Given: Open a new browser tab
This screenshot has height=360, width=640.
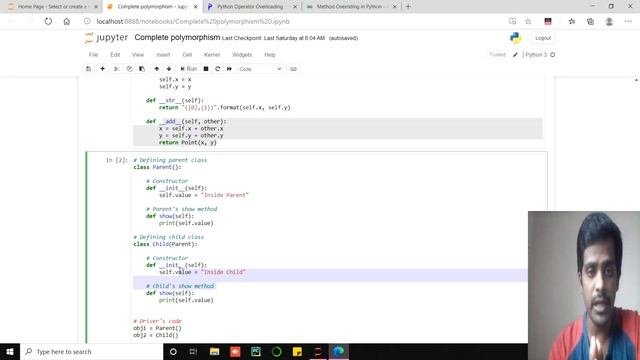Looking at the screenshot, I should click(x=408, y=7).
